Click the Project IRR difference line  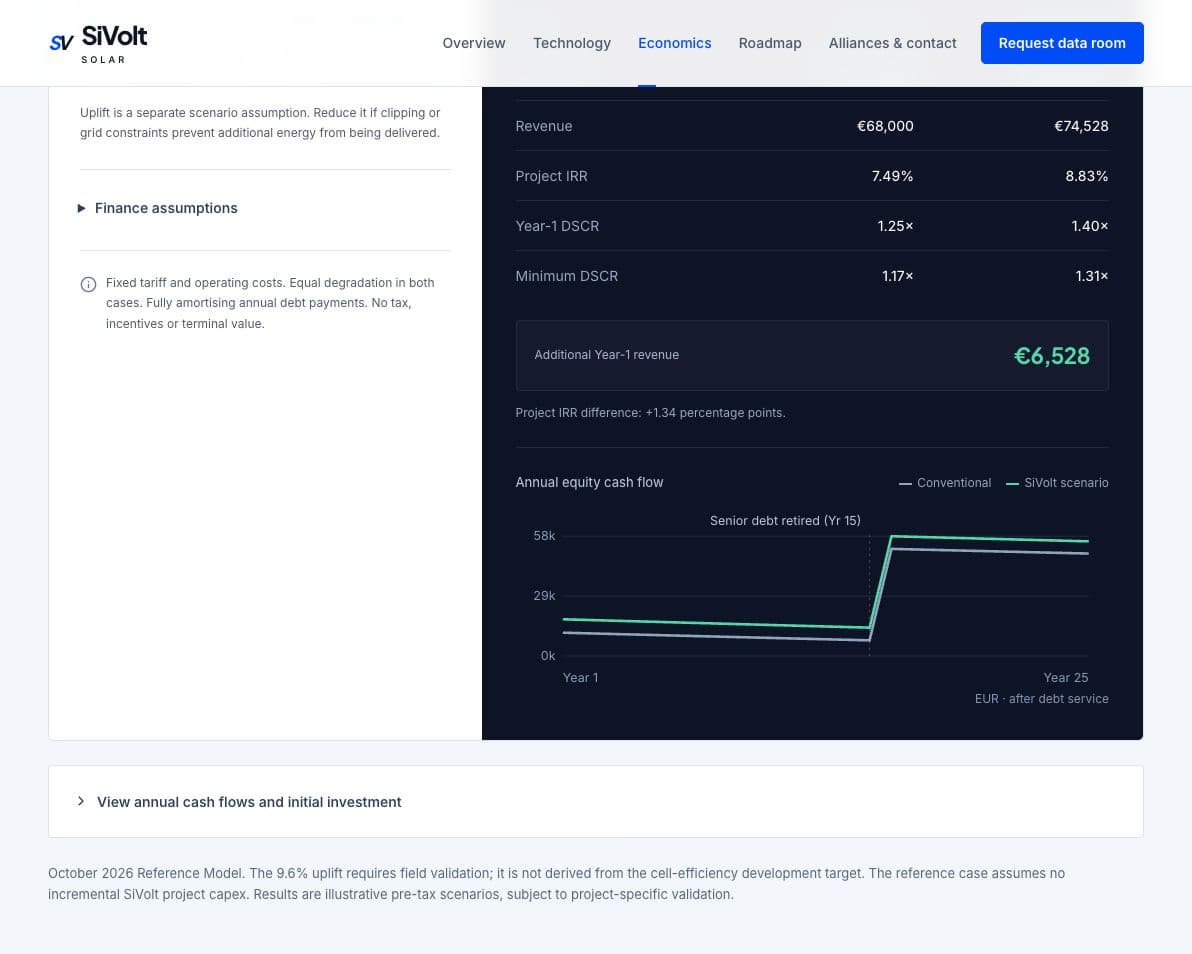[650, 413]
